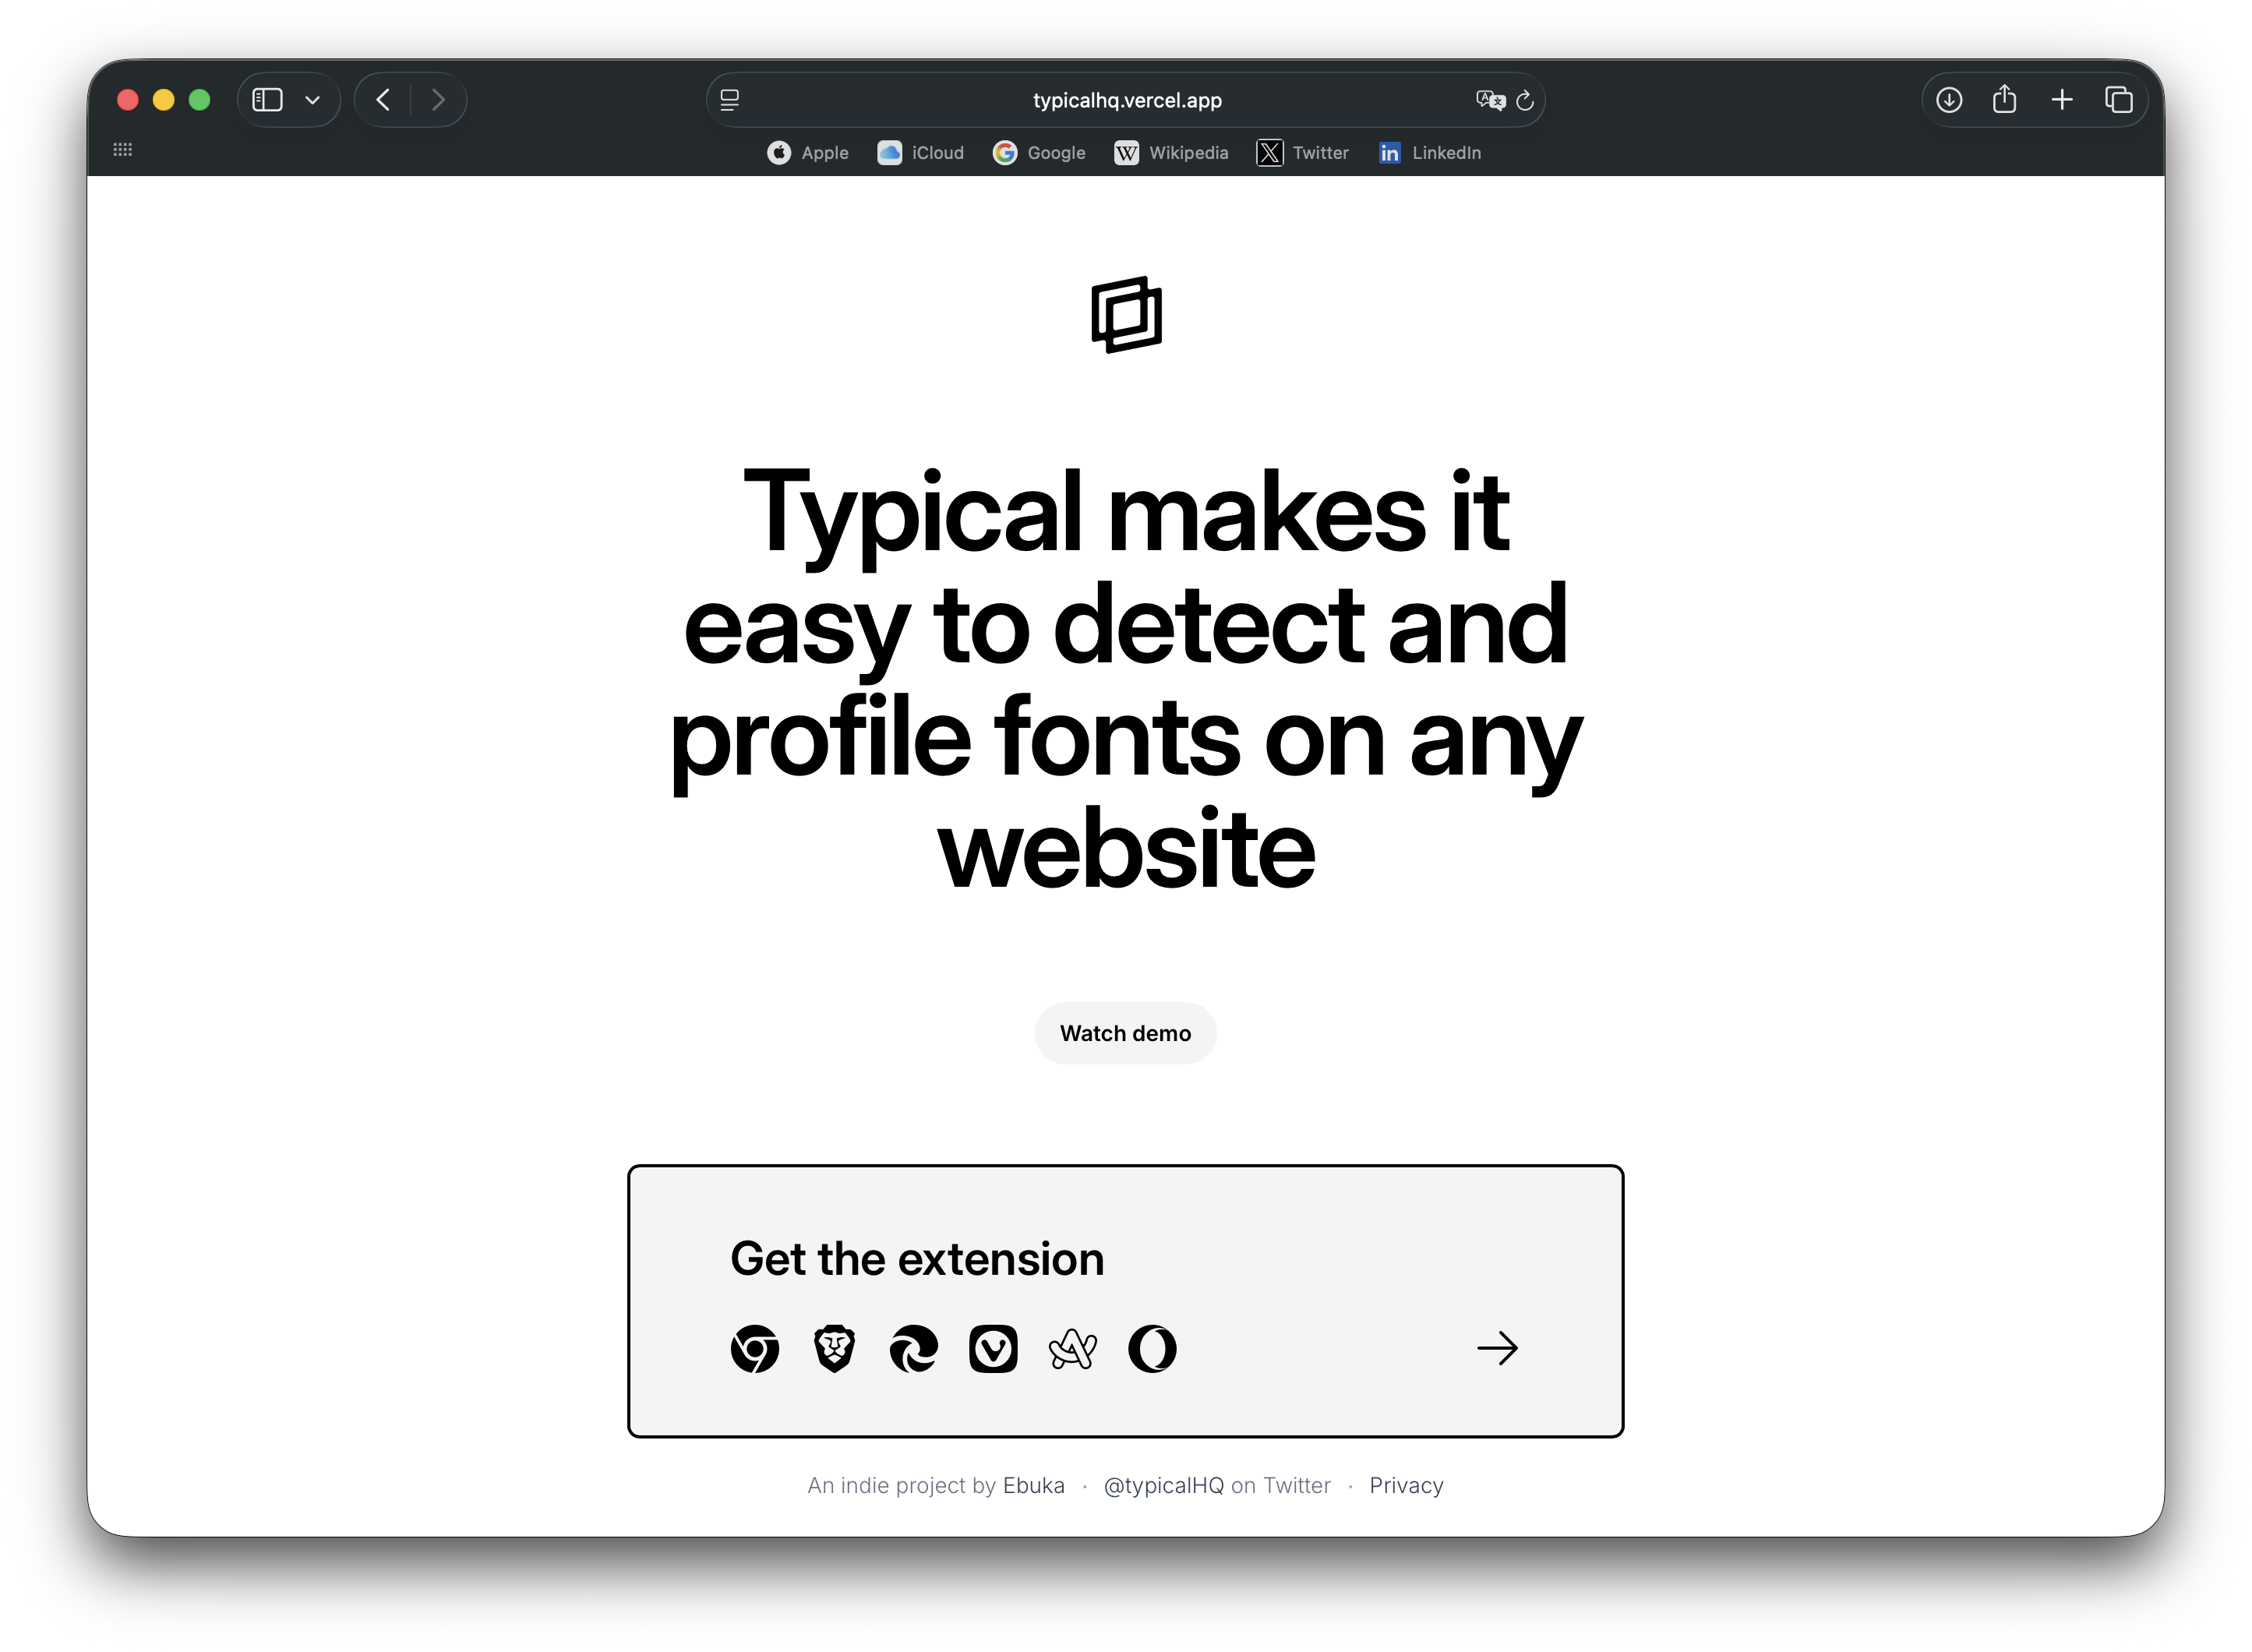The image size is (2252, 1652).
Task: Open the LinkedIn bookmark
Action: tap(1429, 153)
